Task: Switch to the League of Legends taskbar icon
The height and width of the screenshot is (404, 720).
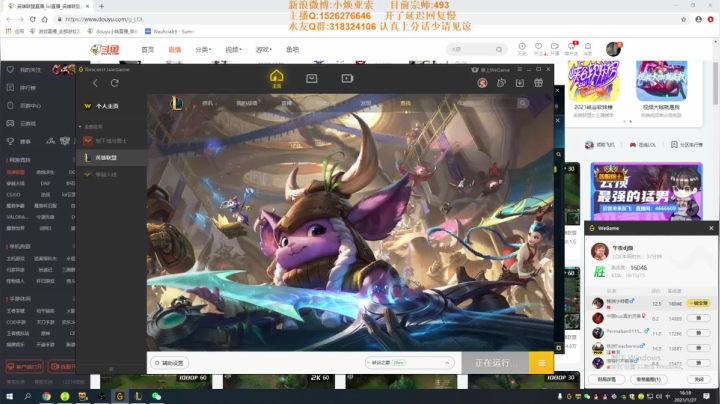Action: (138, 396)
